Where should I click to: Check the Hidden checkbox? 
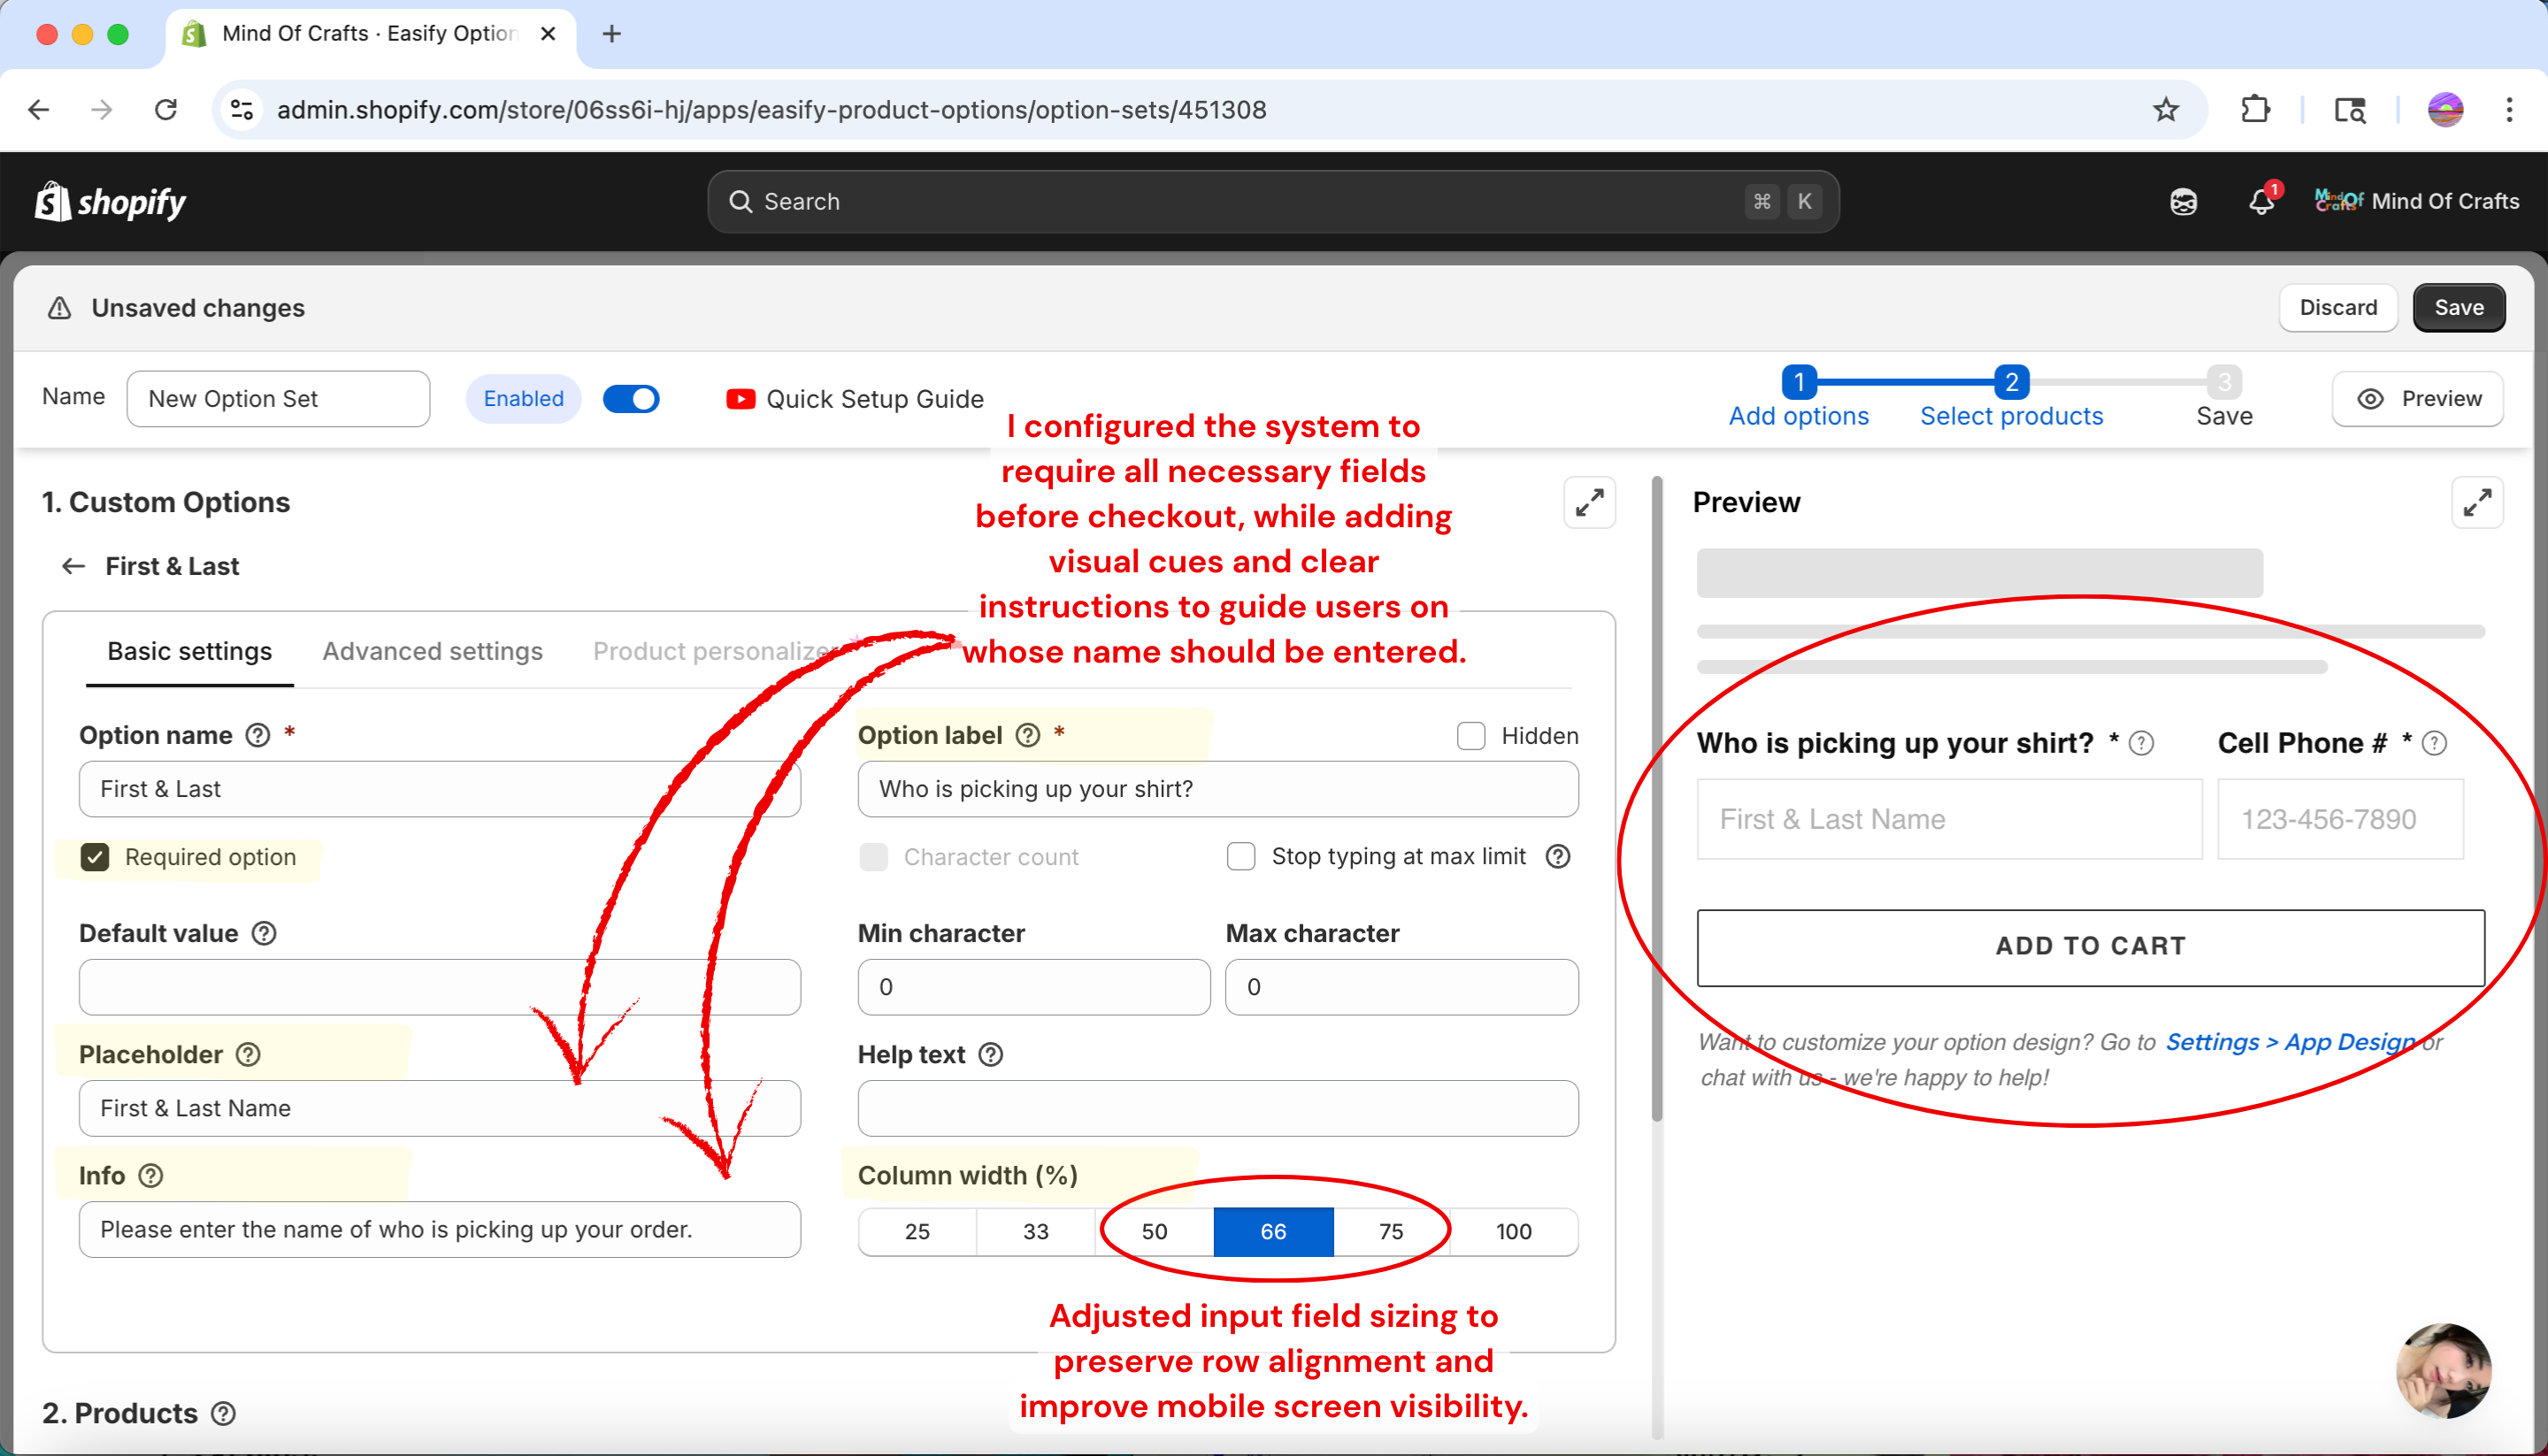tap(1470, 736)
